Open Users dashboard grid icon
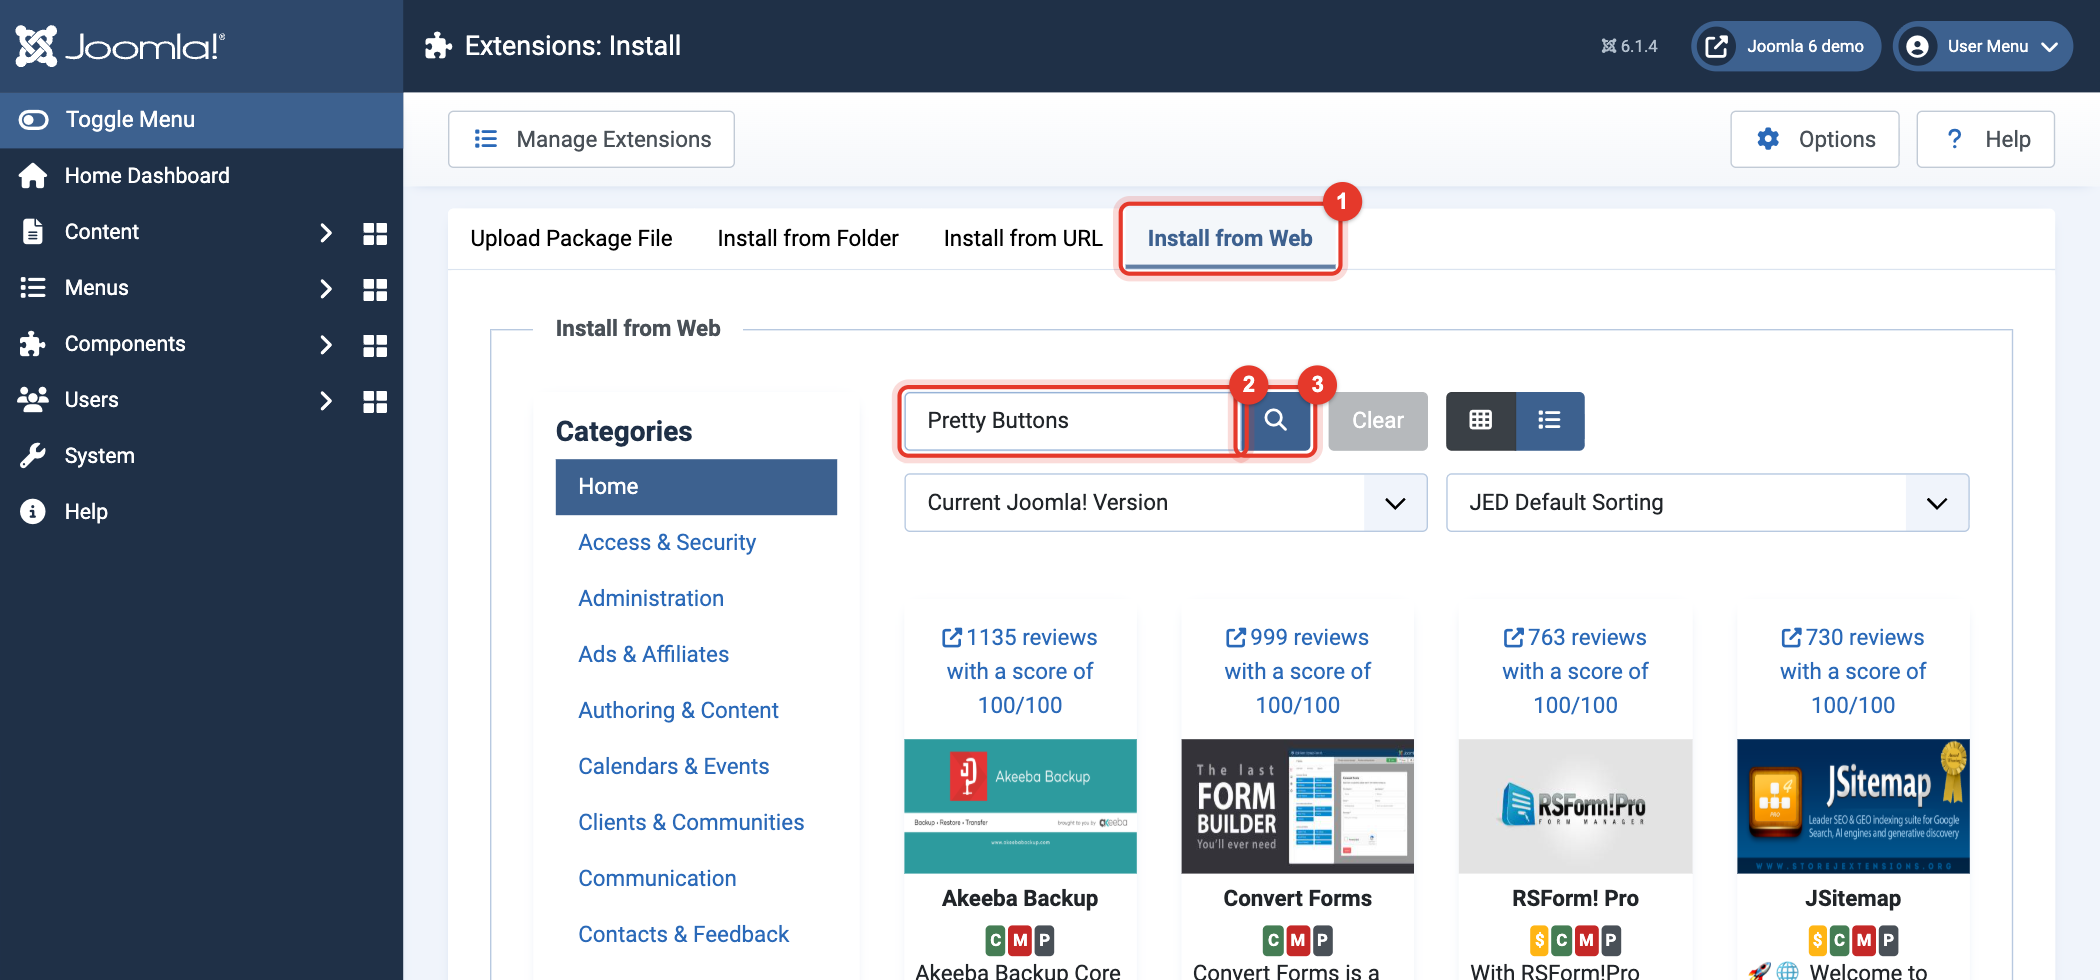The height and width of the screenshot is (980, 2100). point(375,401)
